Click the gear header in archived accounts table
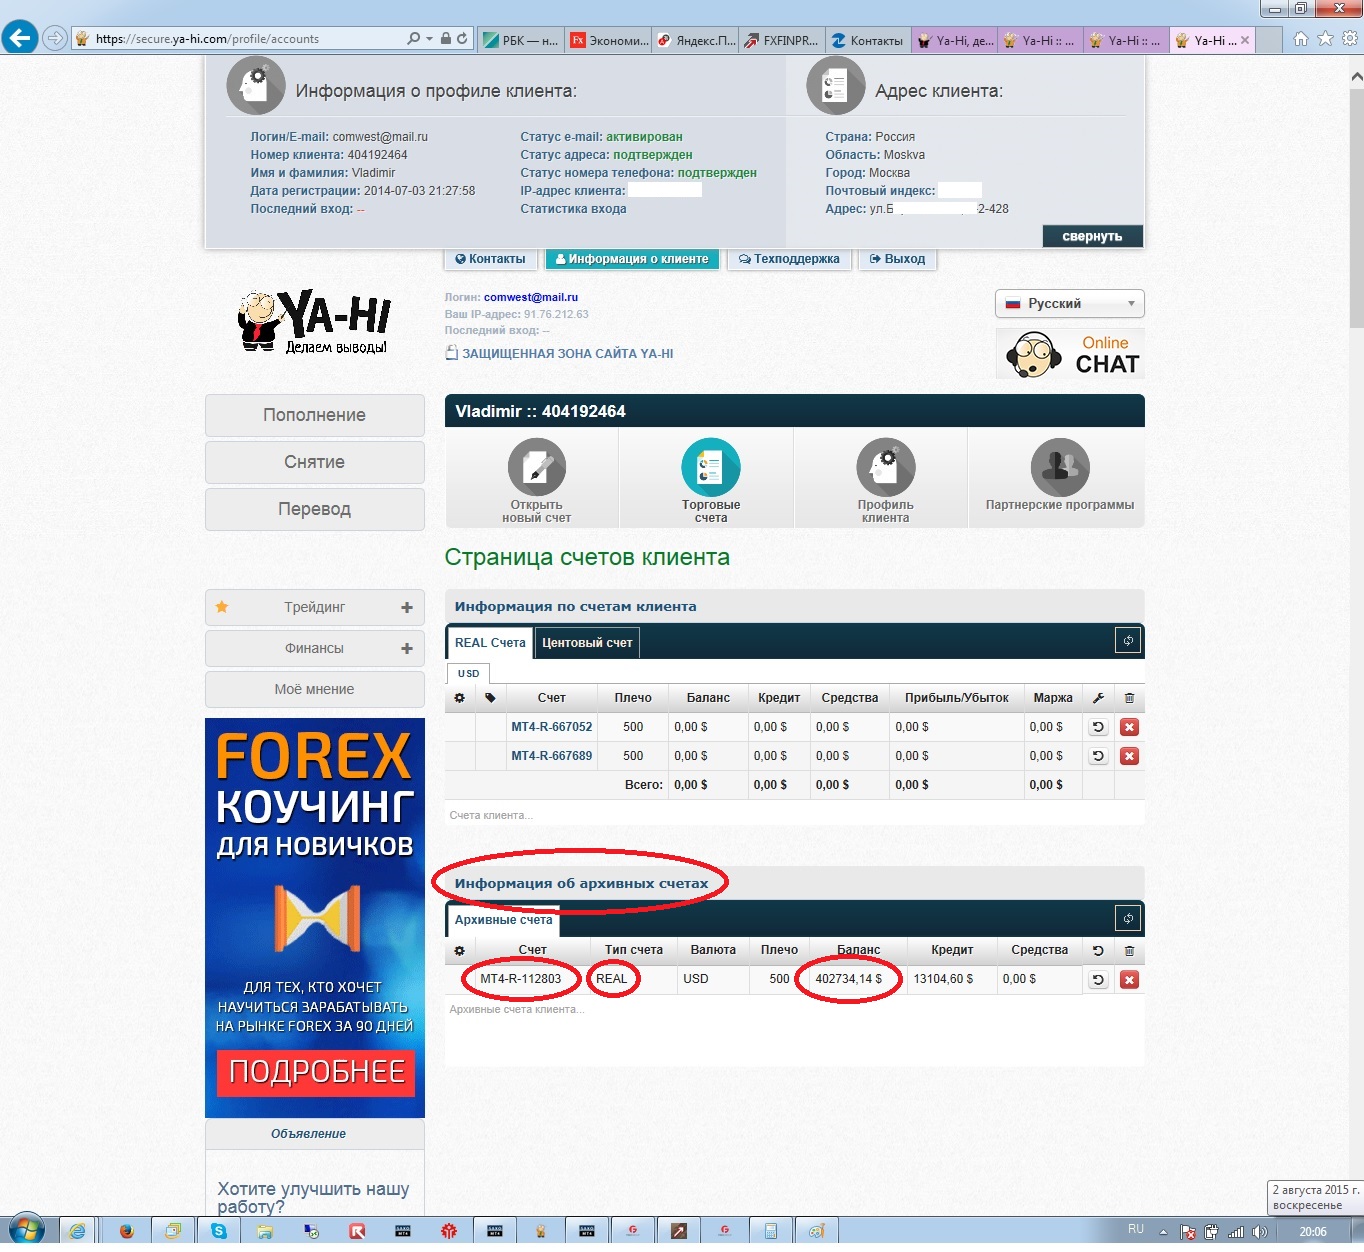 click(459, 951)
